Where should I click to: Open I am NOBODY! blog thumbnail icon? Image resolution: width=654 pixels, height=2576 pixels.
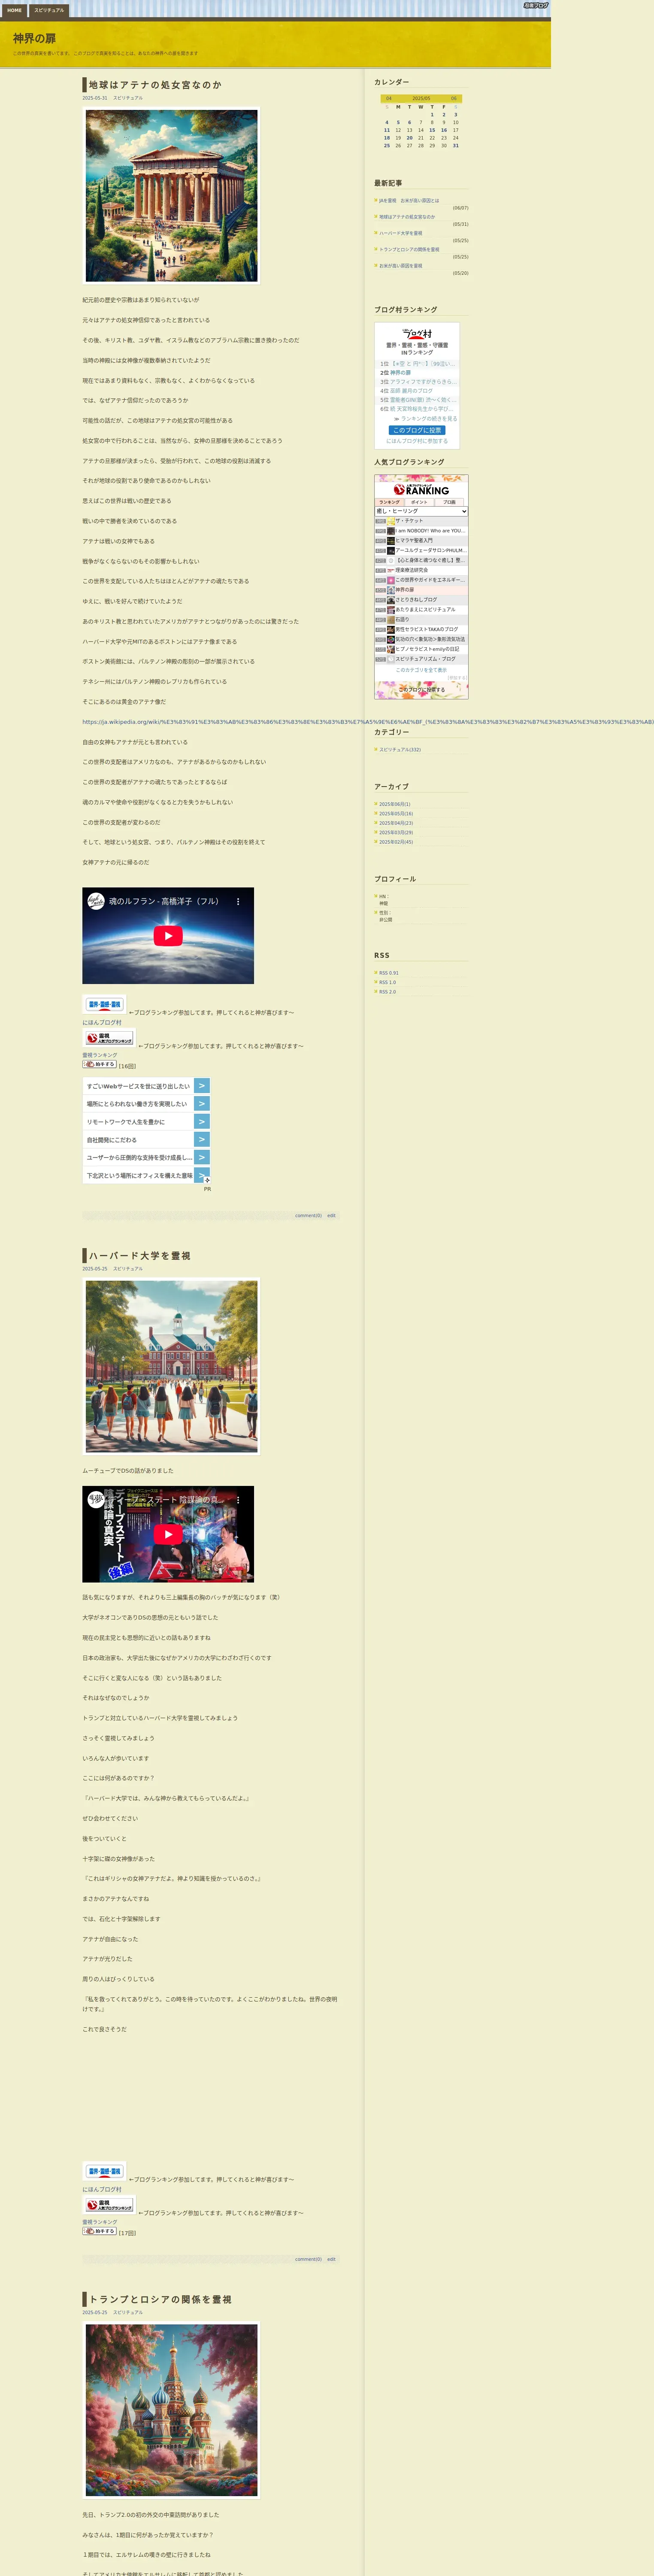tap(391, 531)
